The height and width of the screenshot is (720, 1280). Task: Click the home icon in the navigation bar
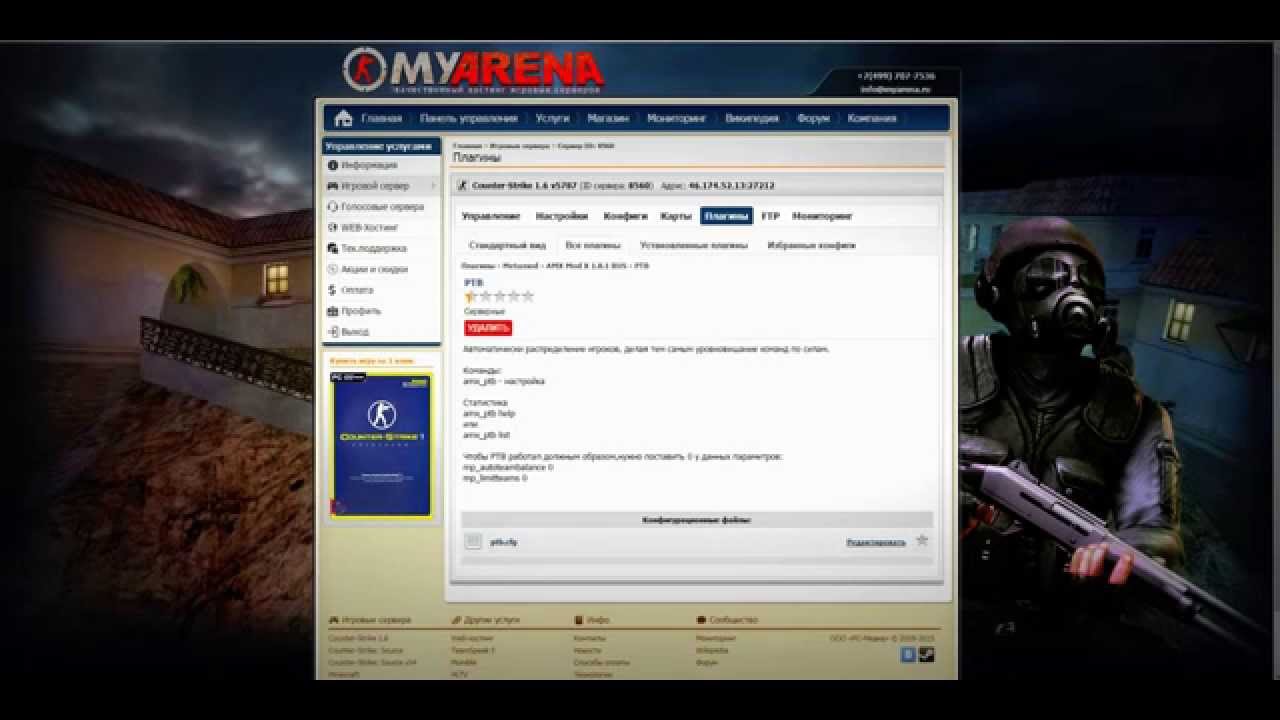point(343,118)
